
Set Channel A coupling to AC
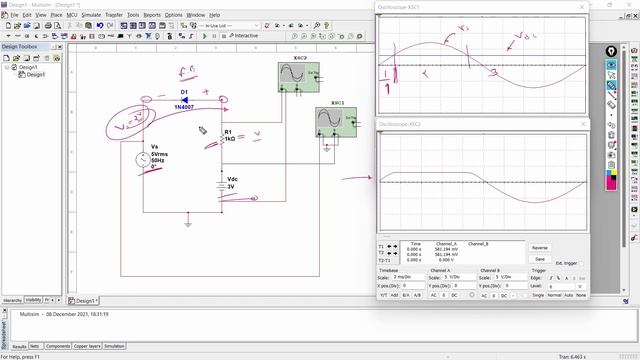click(x=433, y=295)
